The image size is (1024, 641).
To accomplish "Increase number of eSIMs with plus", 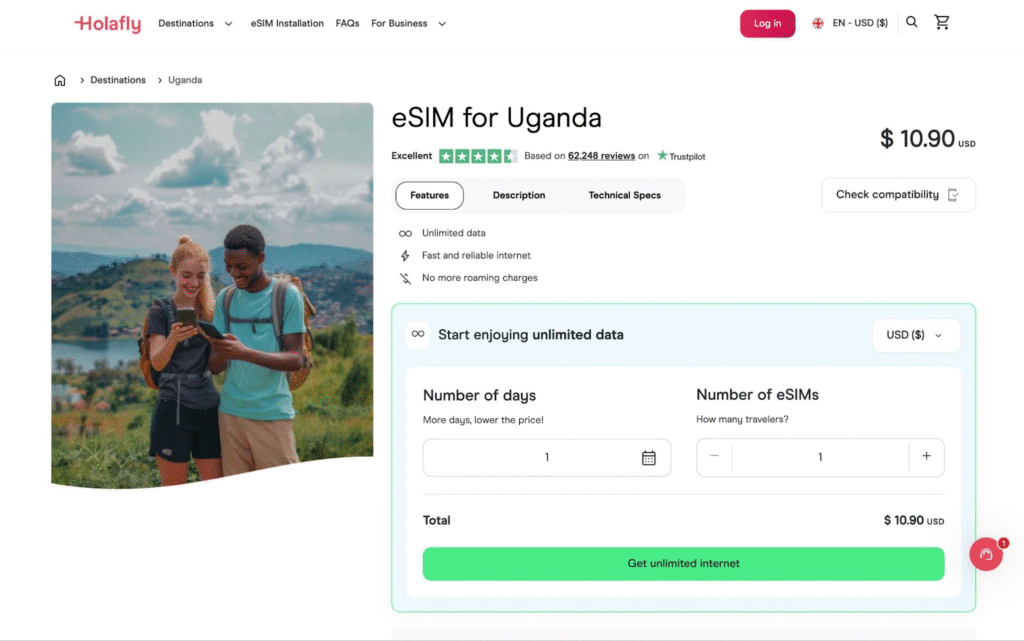I will click(926, 456).
